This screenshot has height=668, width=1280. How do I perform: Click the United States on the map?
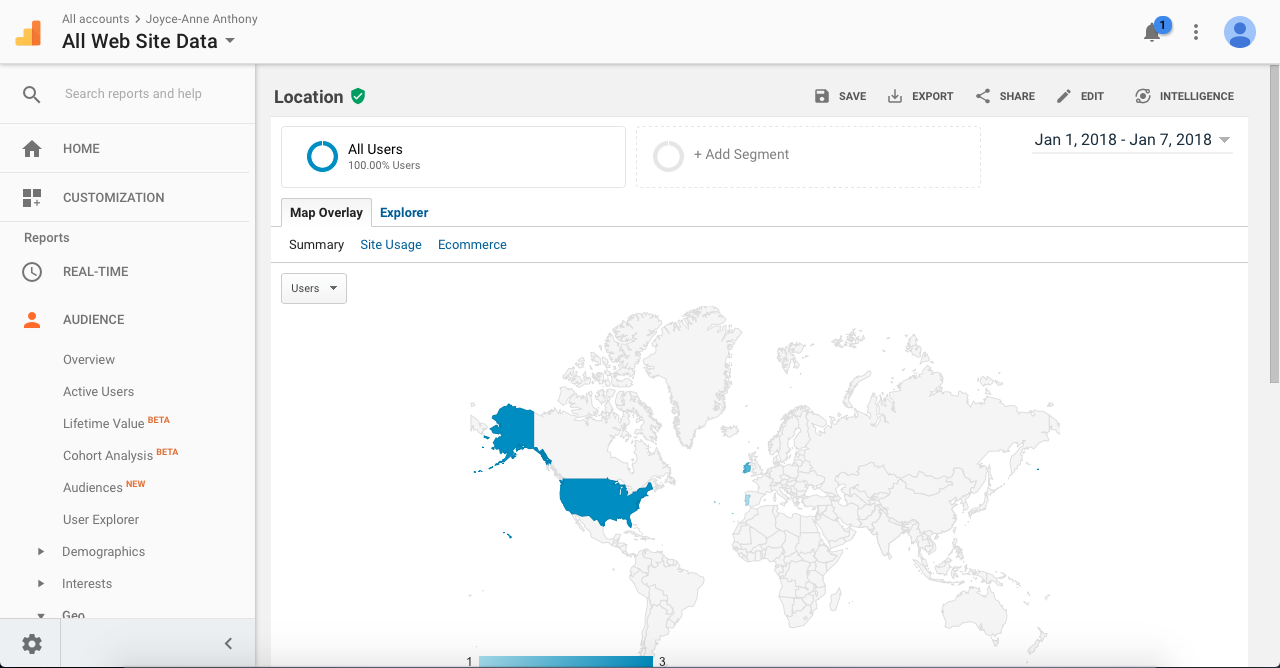[x=603, y=502]
